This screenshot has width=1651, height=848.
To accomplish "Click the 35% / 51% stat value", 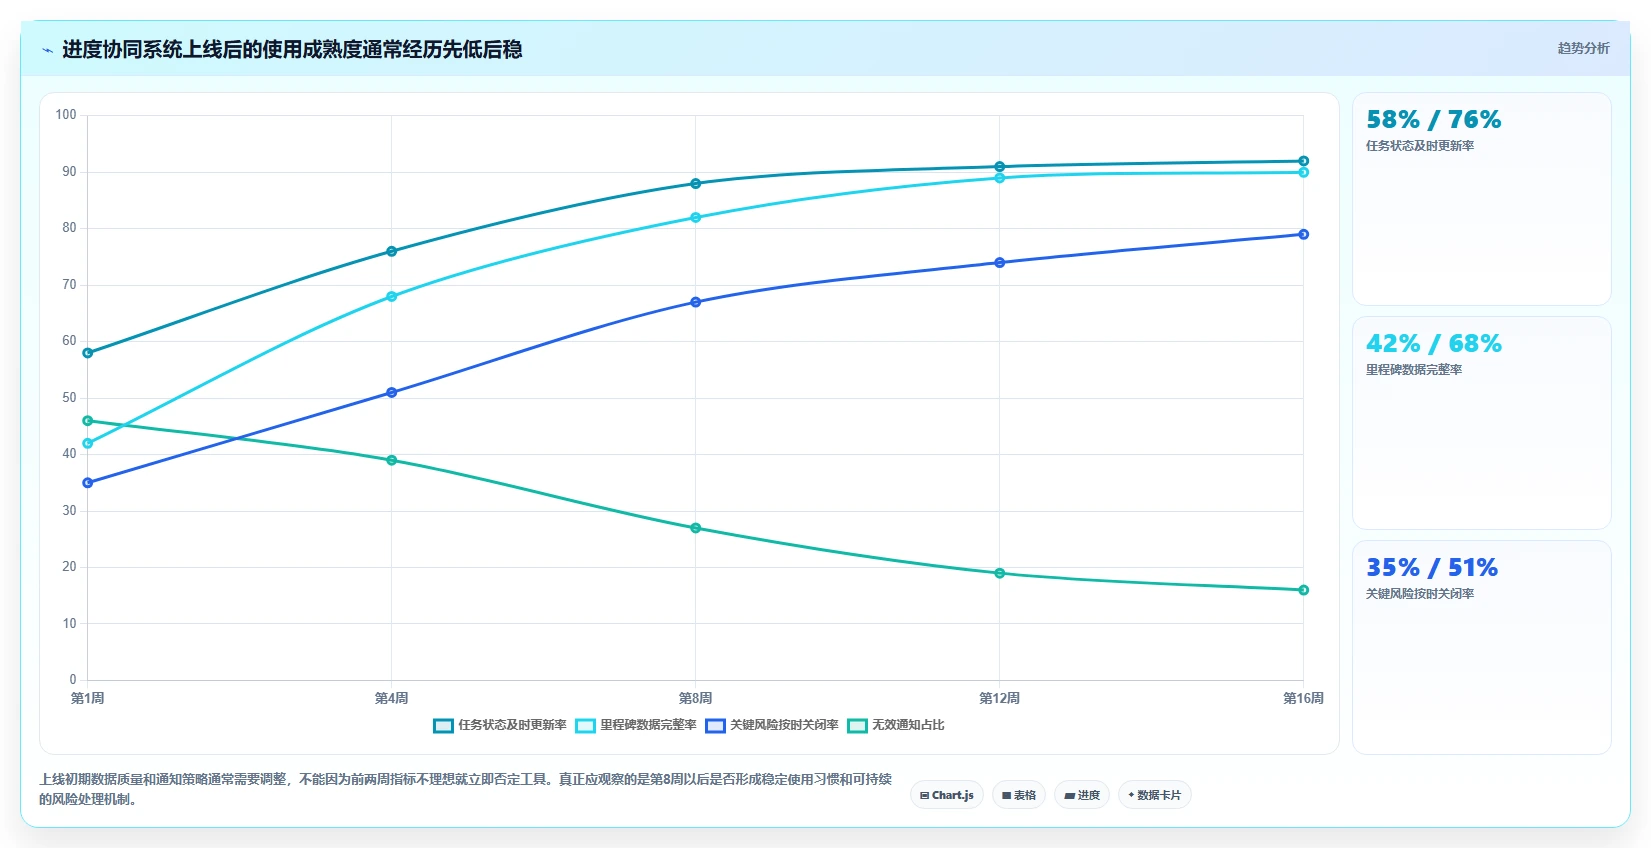I will click(x=1432, y=568).
